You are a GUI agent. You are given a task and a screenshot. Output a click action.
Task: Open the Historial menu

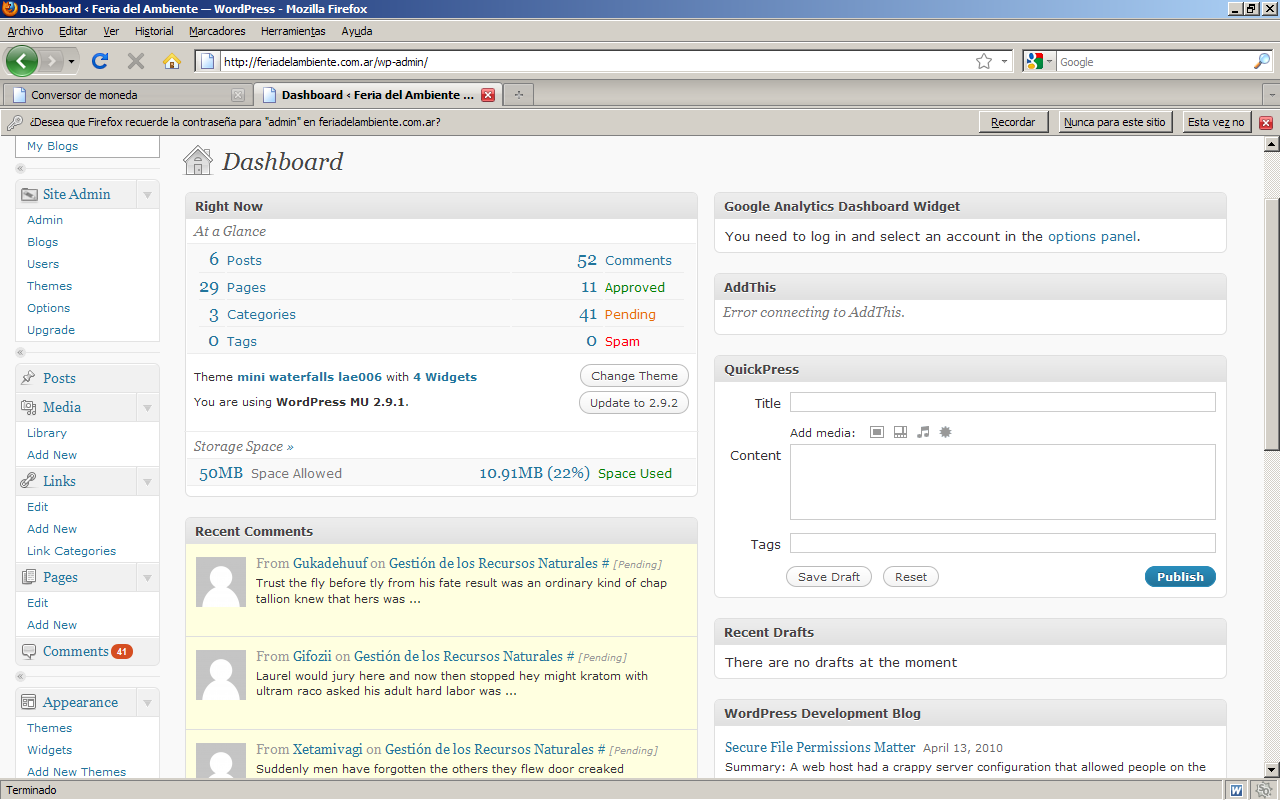154,31
